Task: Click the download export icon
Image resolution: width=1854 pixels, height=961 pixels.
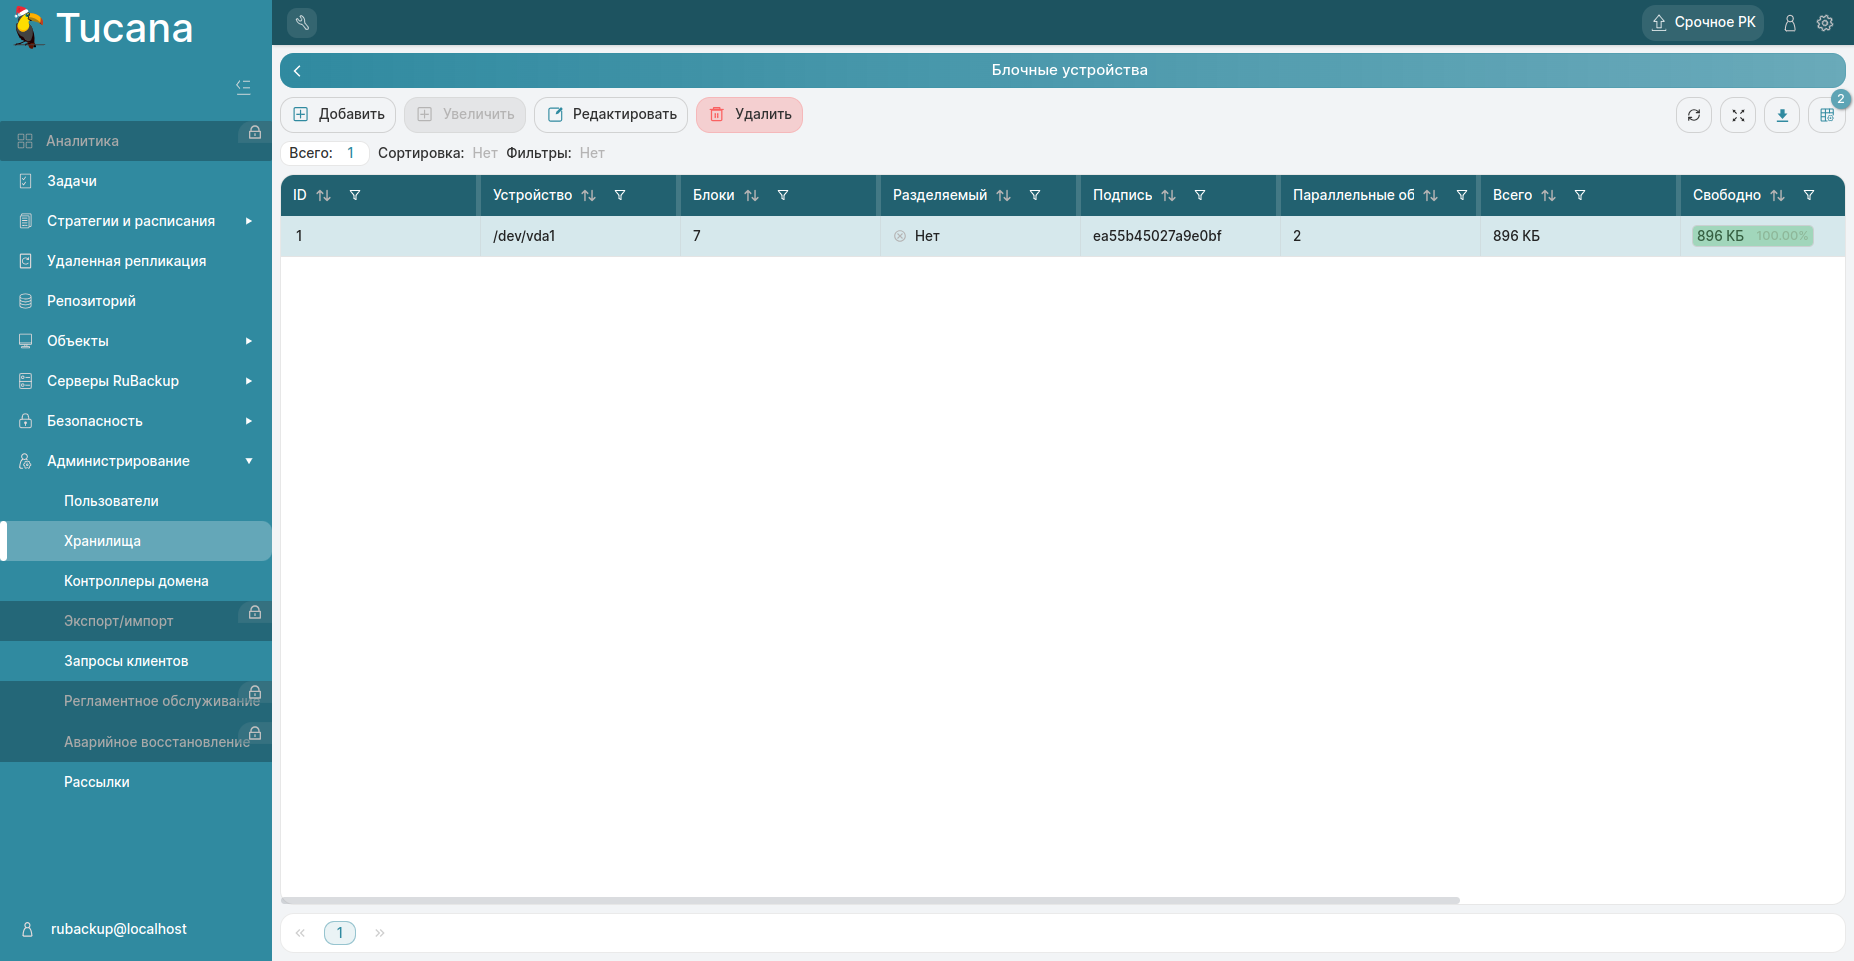Action: click(1782, 115)
